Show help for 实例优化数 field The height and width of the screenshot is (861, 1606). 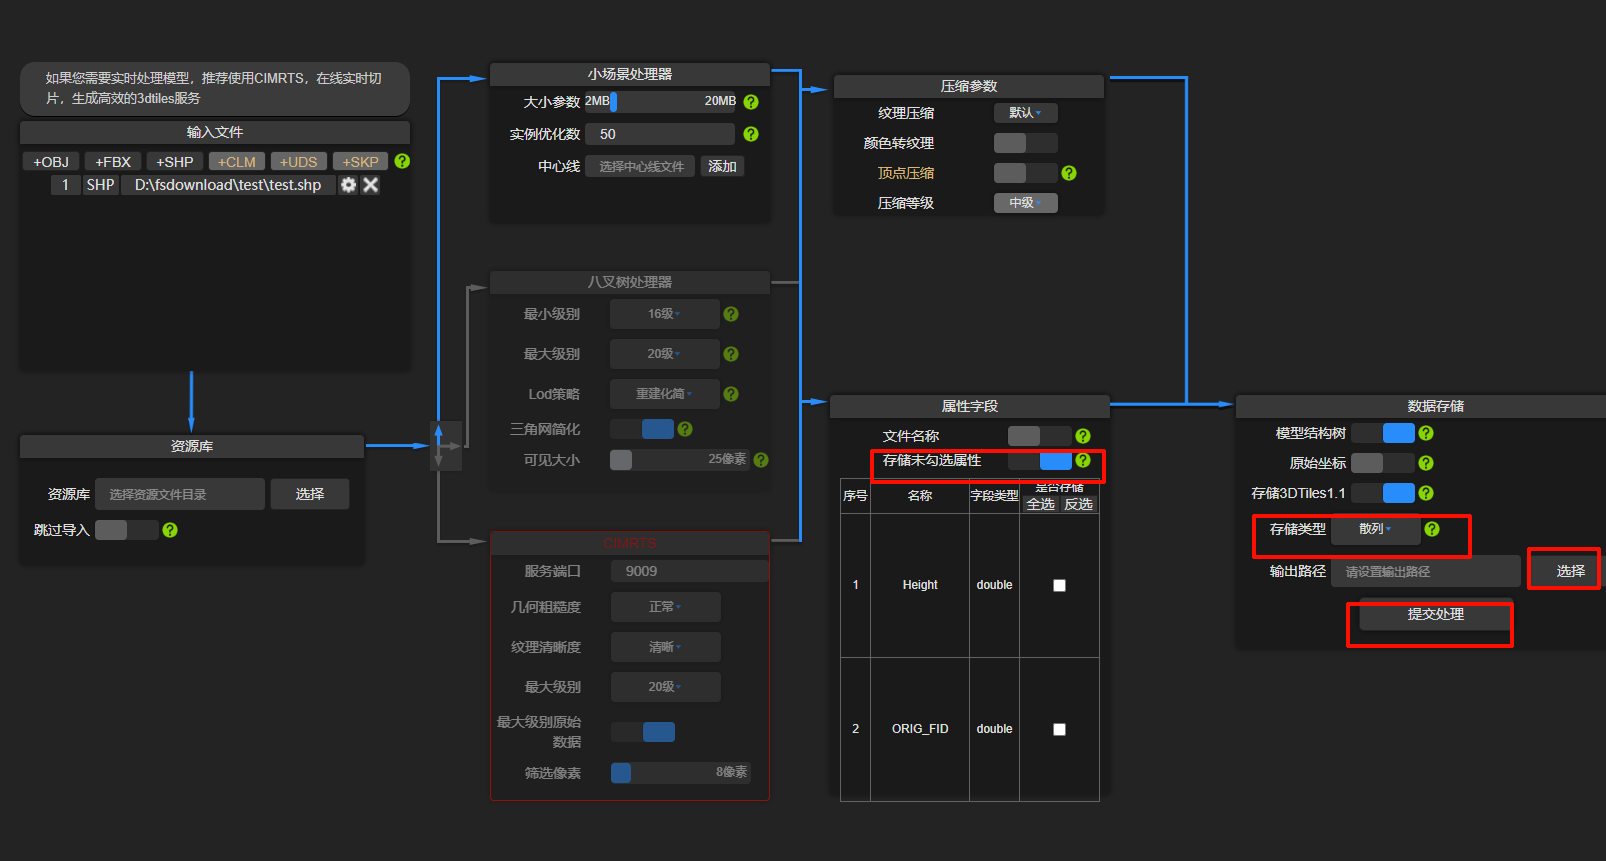[751, 134]
